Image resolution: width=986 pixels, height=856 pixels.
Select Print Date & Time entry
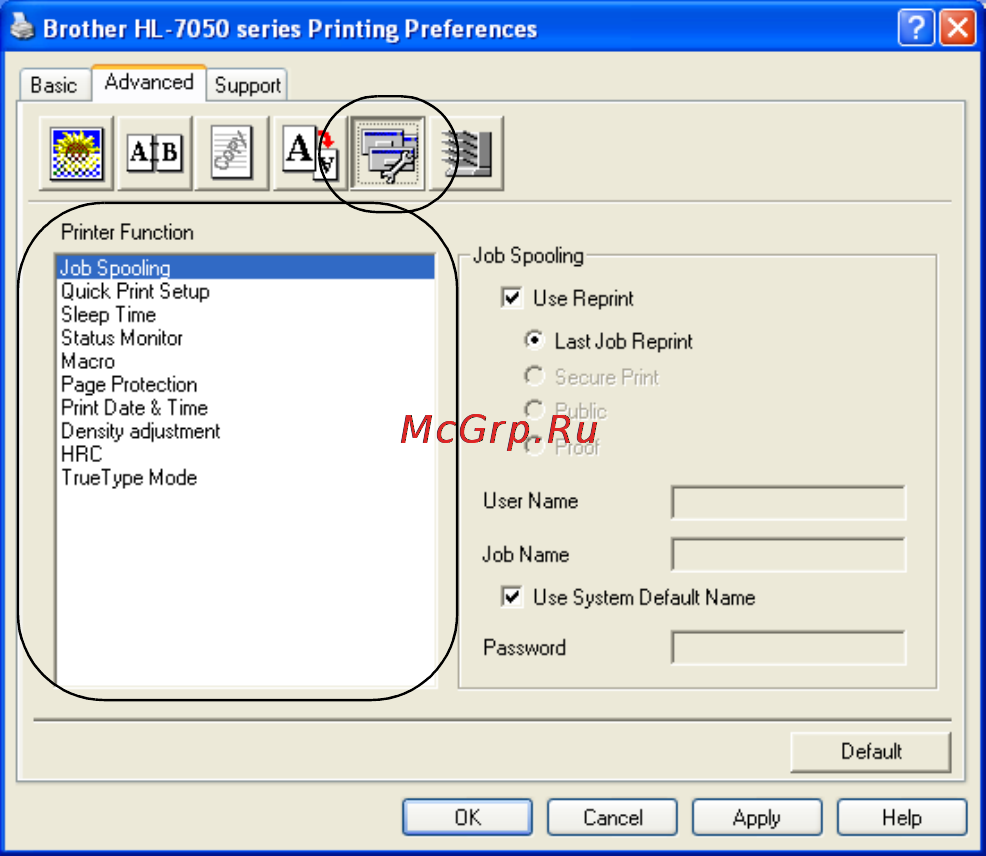coord(245,408)
